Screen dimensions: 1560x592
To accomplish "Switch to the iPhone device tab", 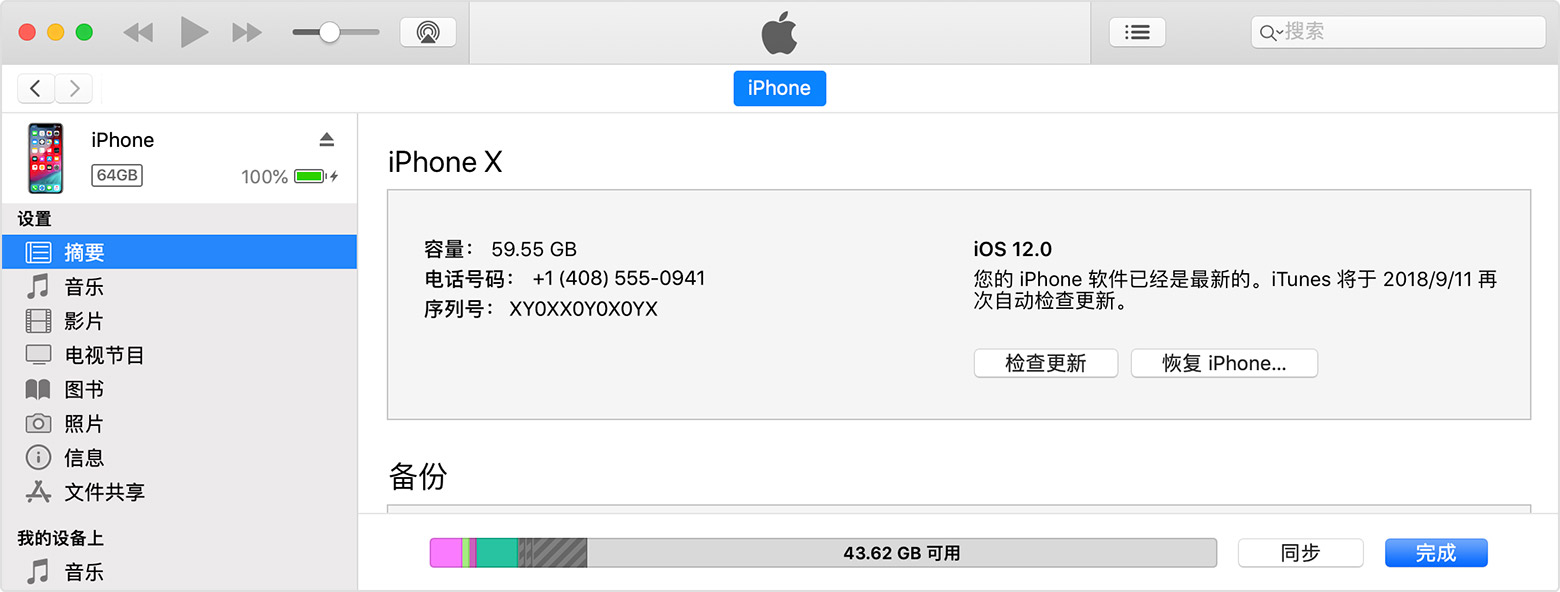I will pyautogui.click(x=779, y=88).
